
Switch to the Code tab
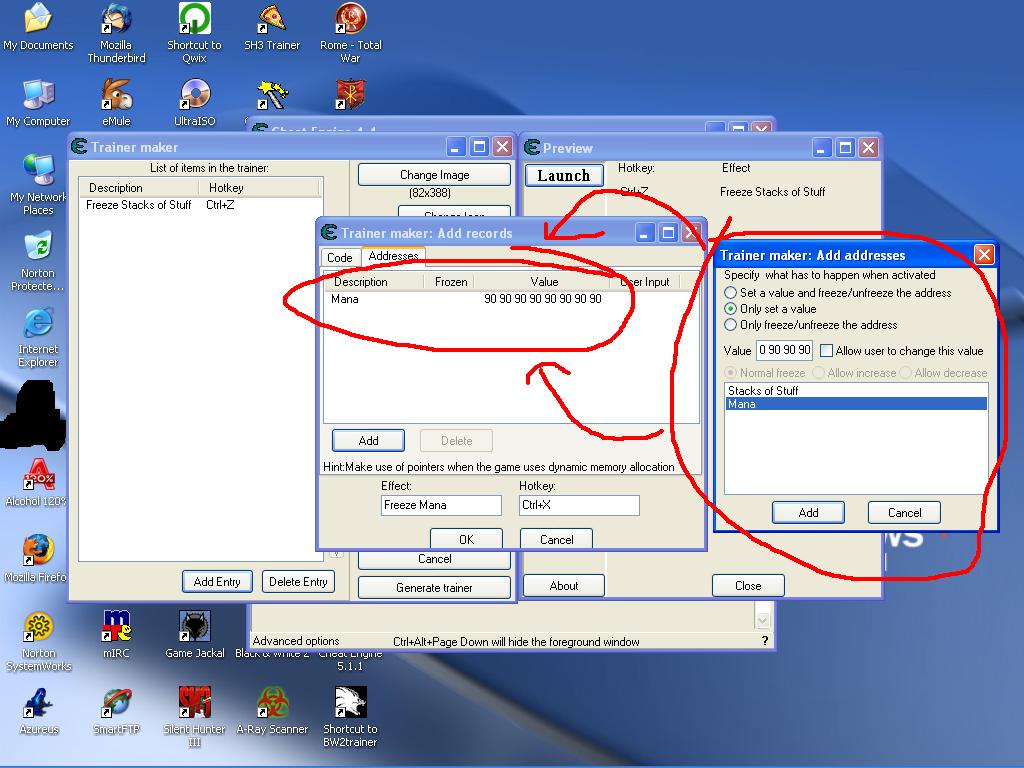pos(340,258)
